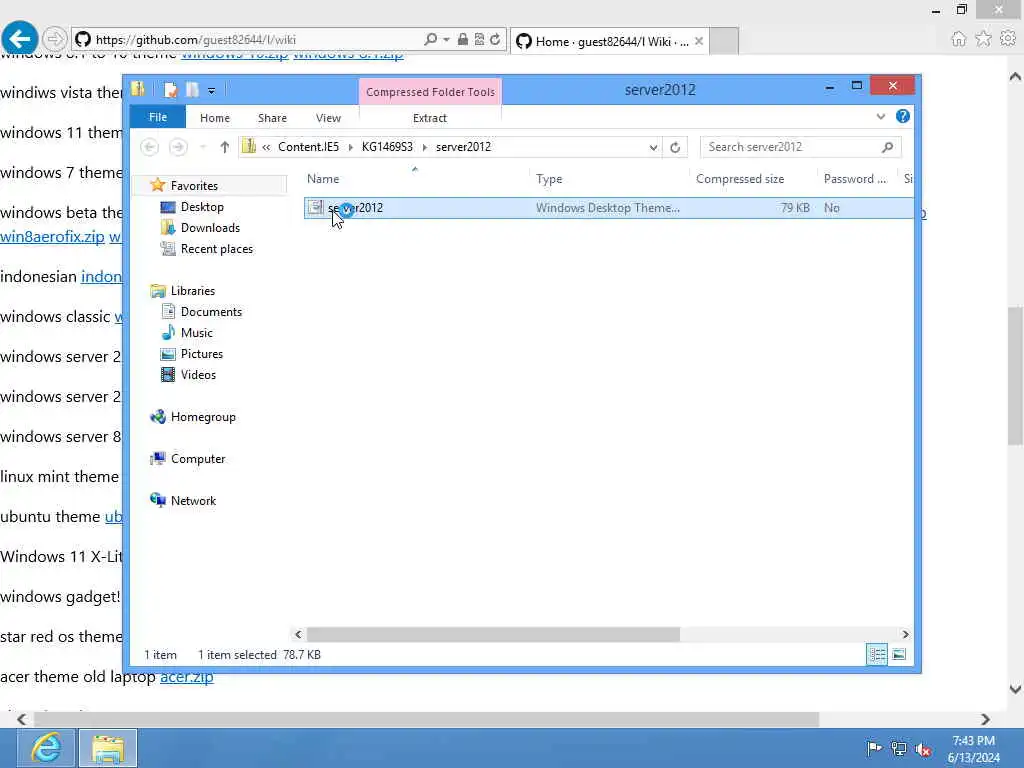This screenshot has height=768, width=1024.
Task: Switch to Details view layout icon
Action: pyautogui.click(x=876, y=654)
